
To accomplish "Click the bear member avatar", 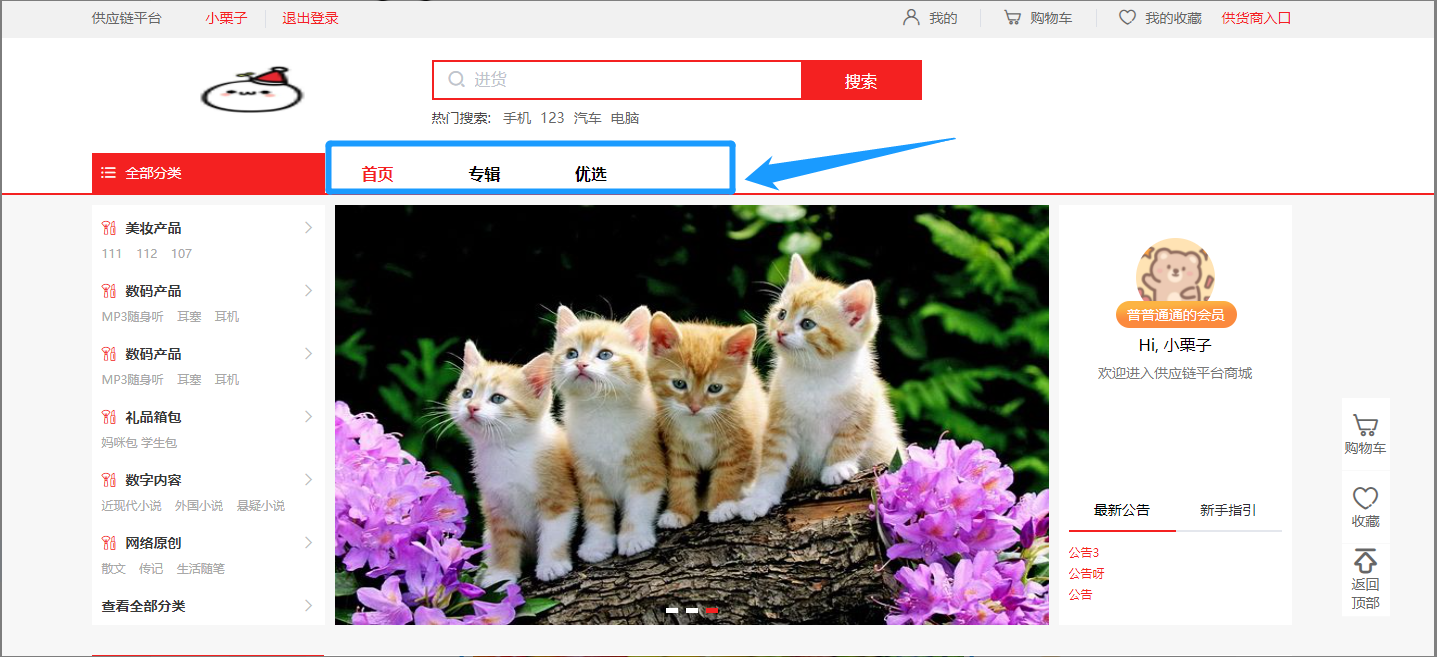I will pyautogui.click(x=1175, y=270).
